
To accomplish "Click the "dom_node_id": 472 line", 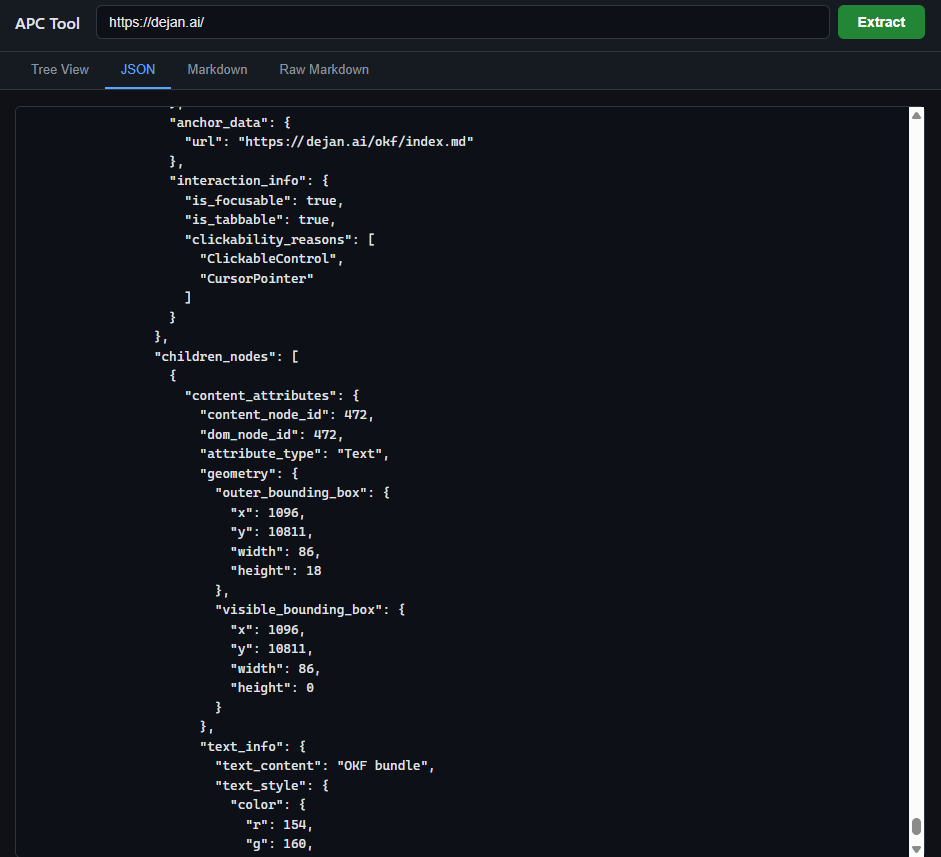I will (x=272, y=435).
